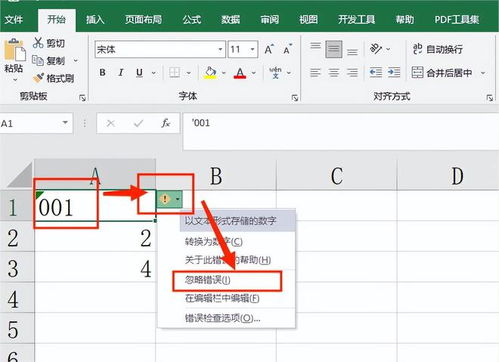
Task: Click the Paste clipboard icon
Action: coord(14,49)
